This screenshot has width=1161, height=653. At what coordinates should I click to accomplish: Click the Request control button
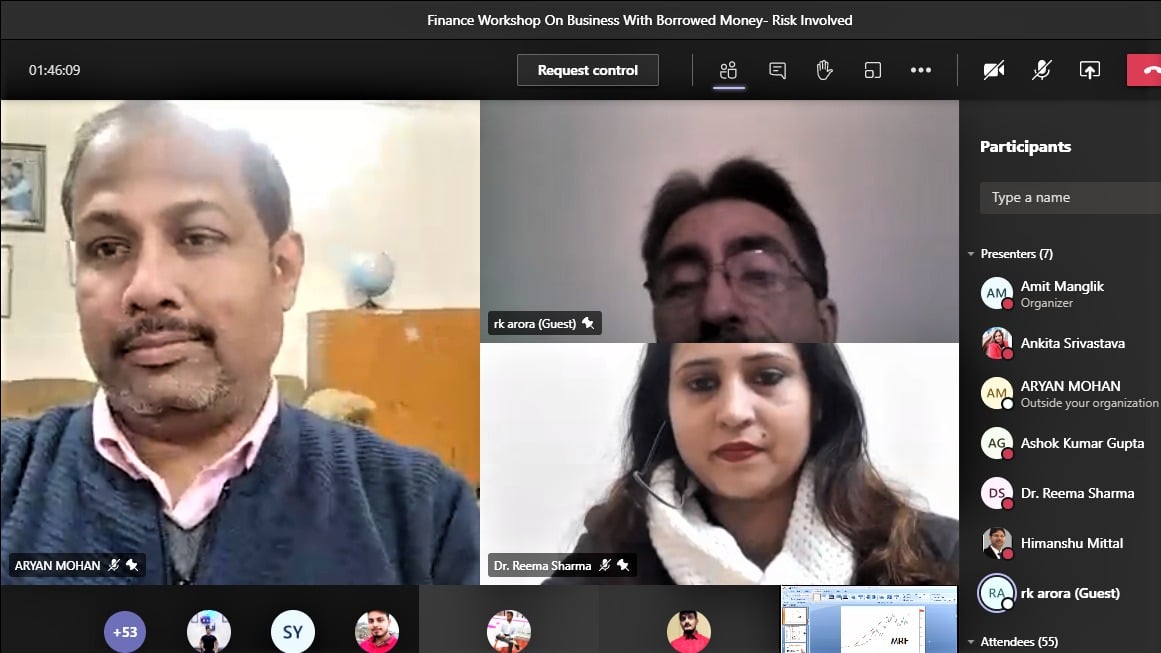[587, 70]
